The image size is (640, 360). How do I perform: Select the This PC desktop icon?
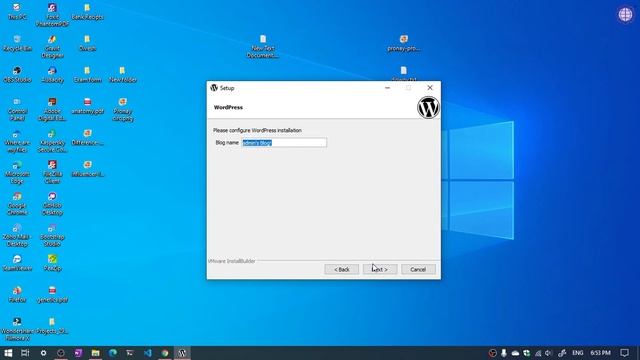click(x=17, y=11)
